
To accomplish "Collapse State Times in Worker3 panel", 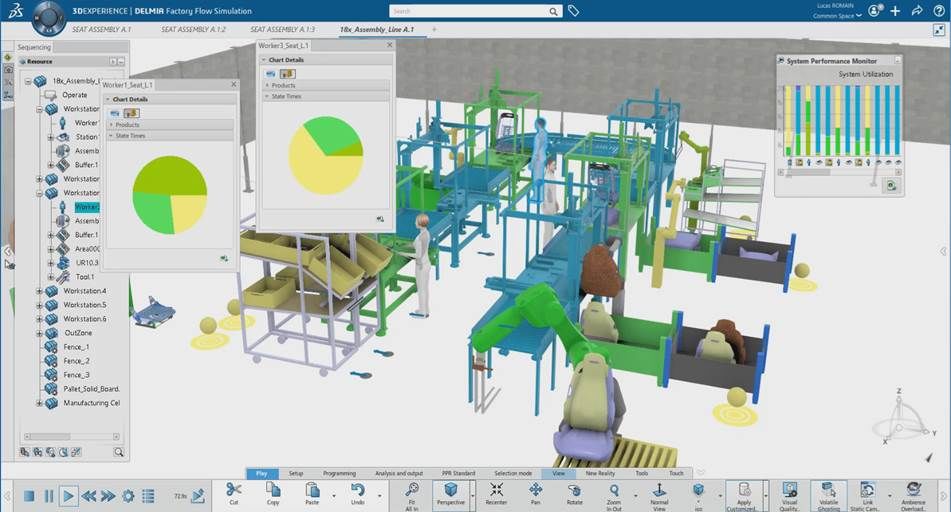I will tap(267, 96).
